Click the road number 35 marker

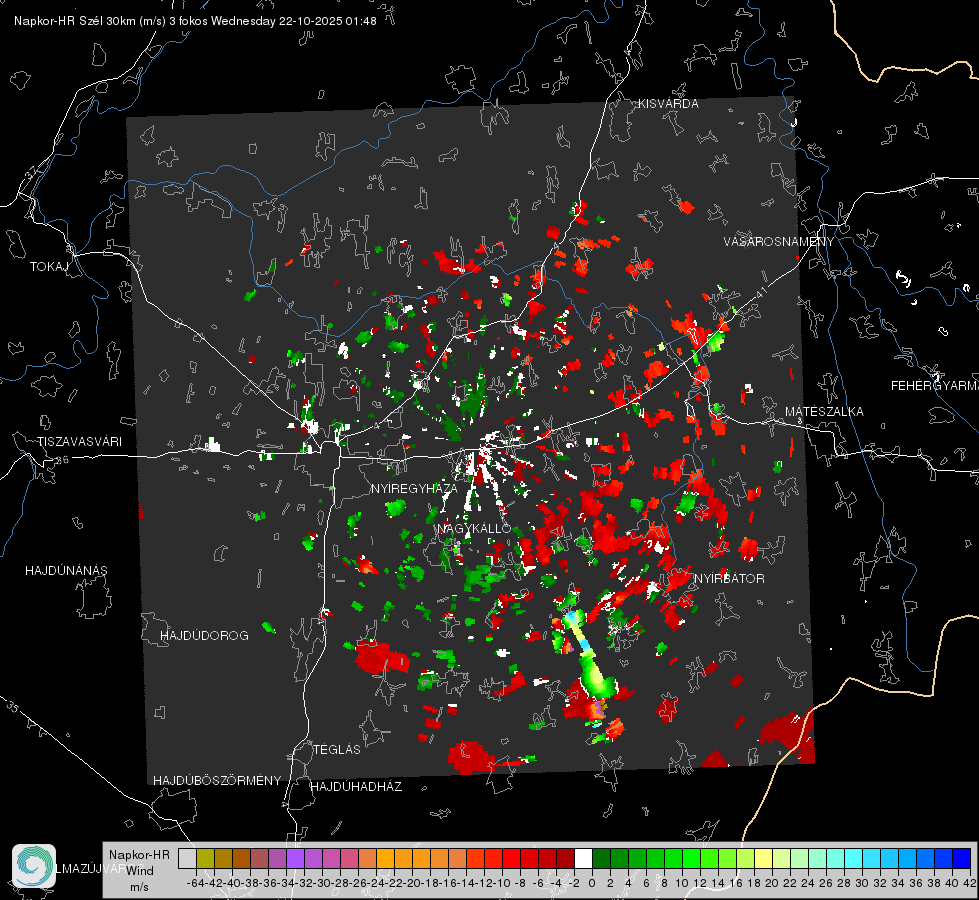pyautogui.click(x=13, y=708)
